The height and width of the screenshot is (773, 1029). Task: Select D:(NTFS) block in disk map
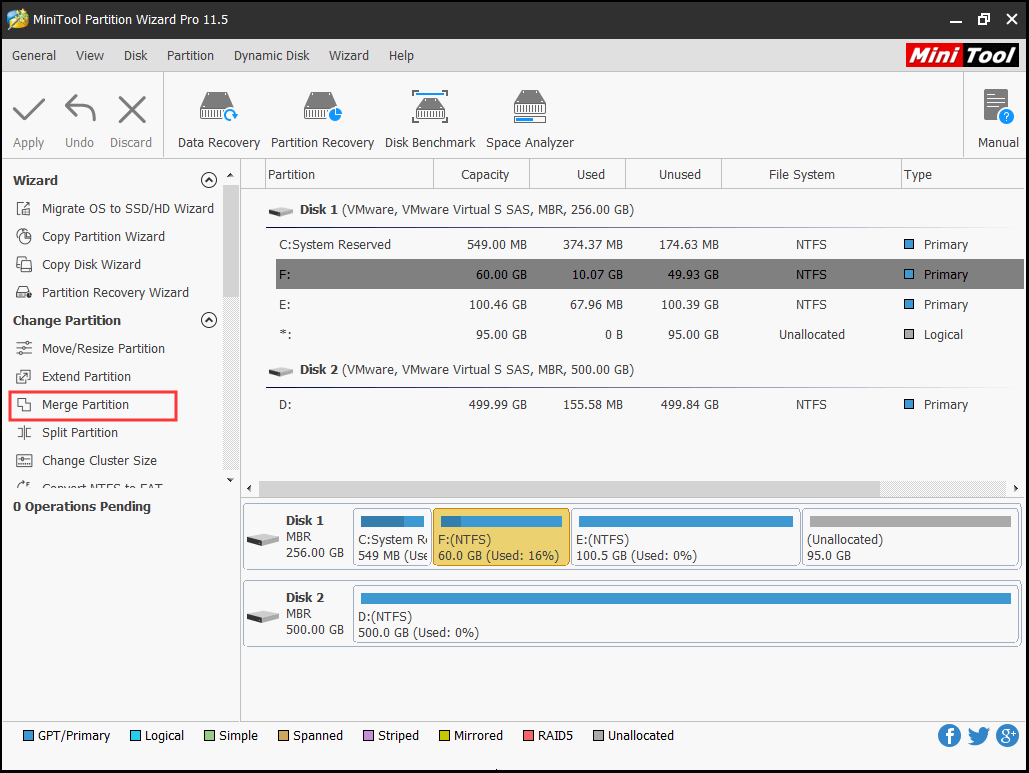point(686,614)
